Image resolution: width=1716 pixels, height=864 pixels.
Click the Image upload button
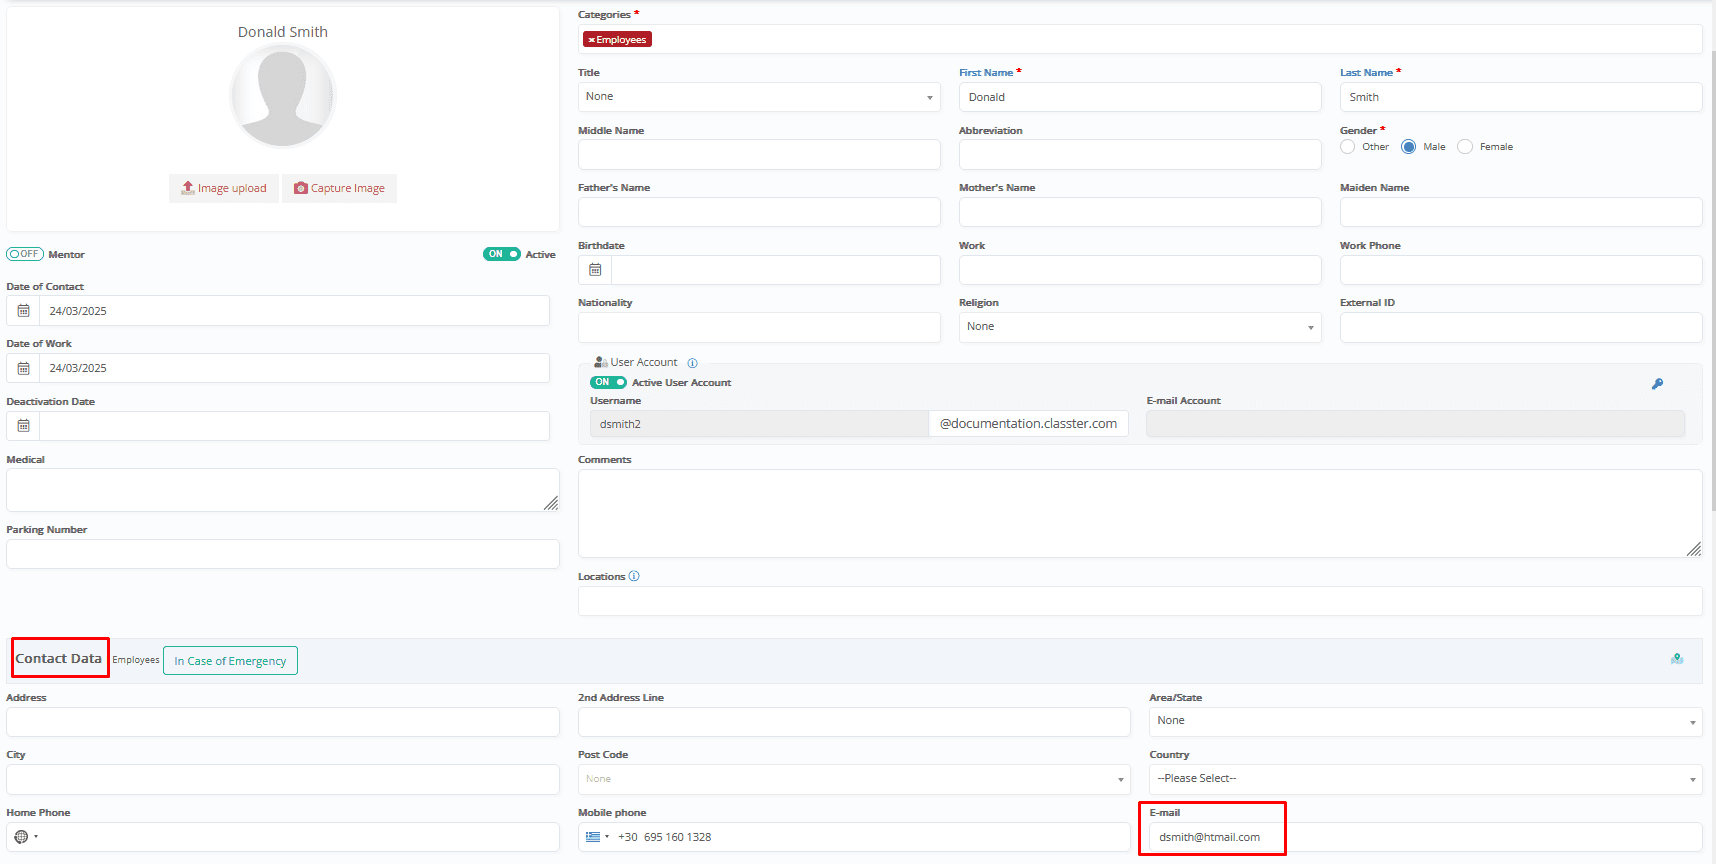pyautogui.click(x=224, y=188)
